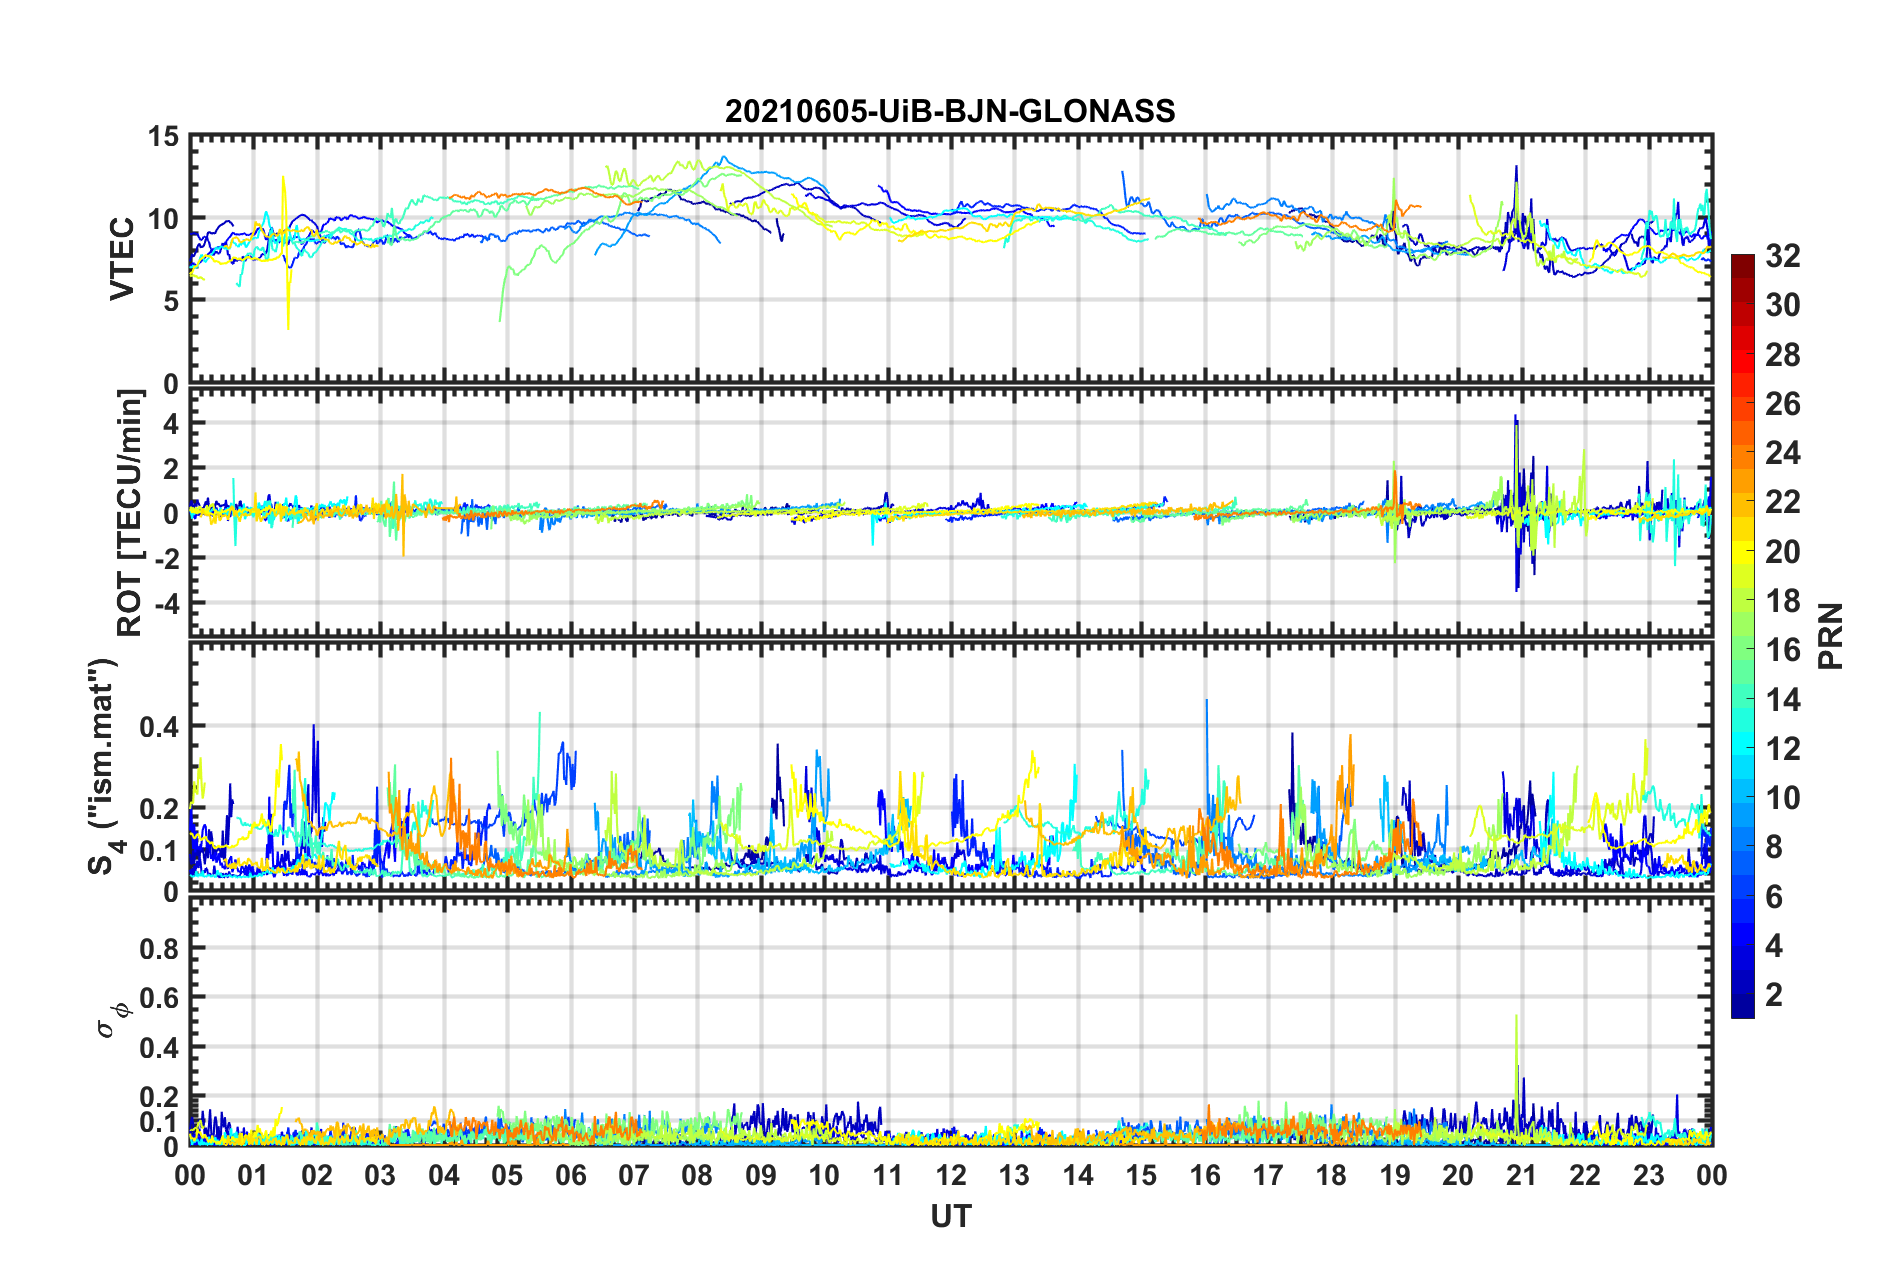Click the VTEC y-axis label
This screenshot has width=1902, height=1272.
[x=121, y=258]
